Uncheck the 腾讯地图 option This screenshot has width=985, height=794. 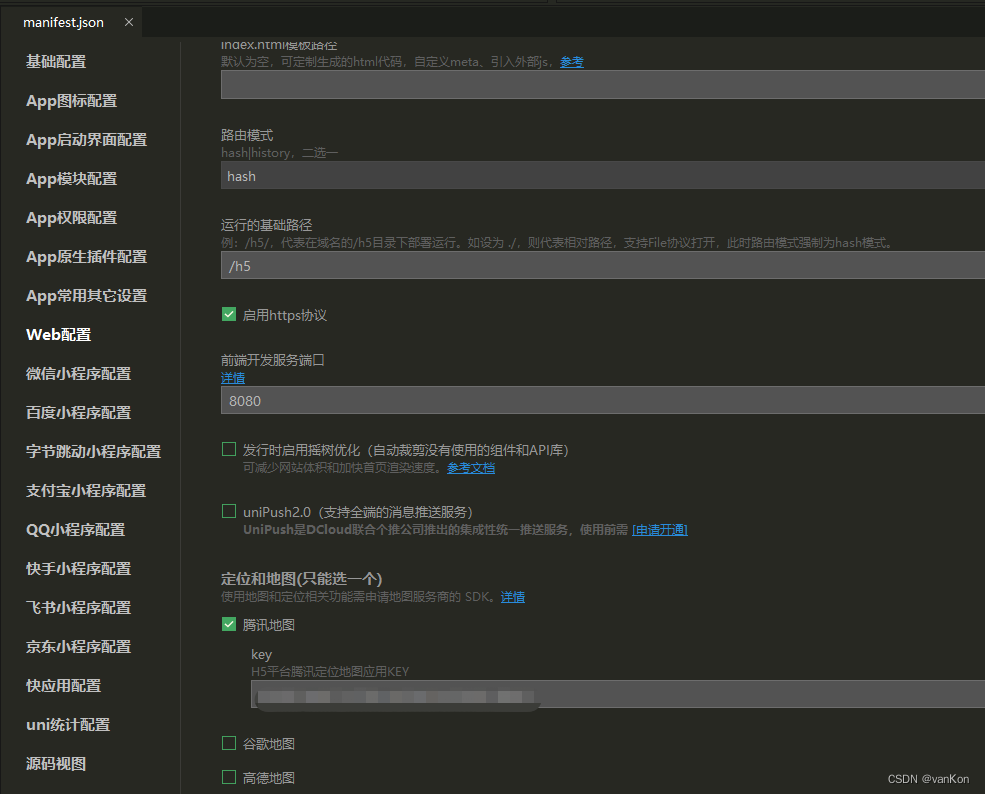point(229,624)
